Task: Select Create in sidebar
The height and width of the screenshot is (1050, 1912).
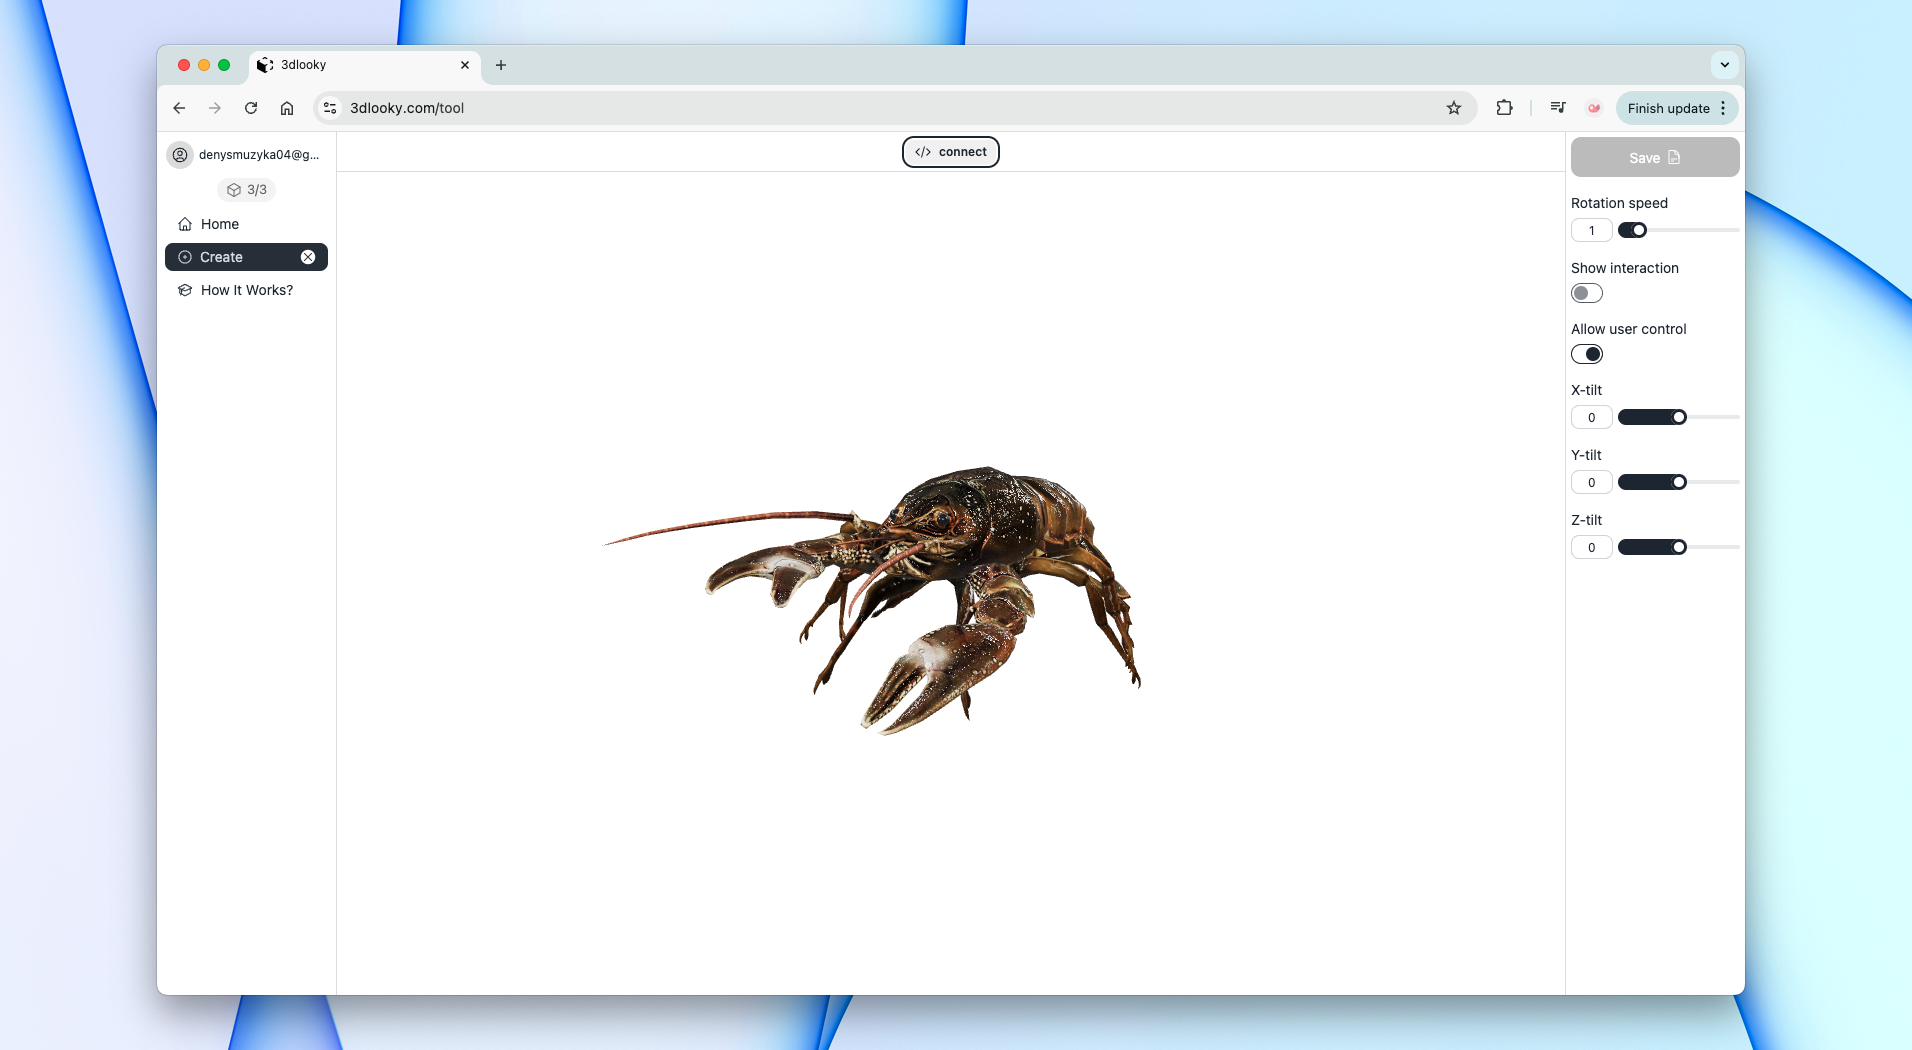Action: pos(246,257)
